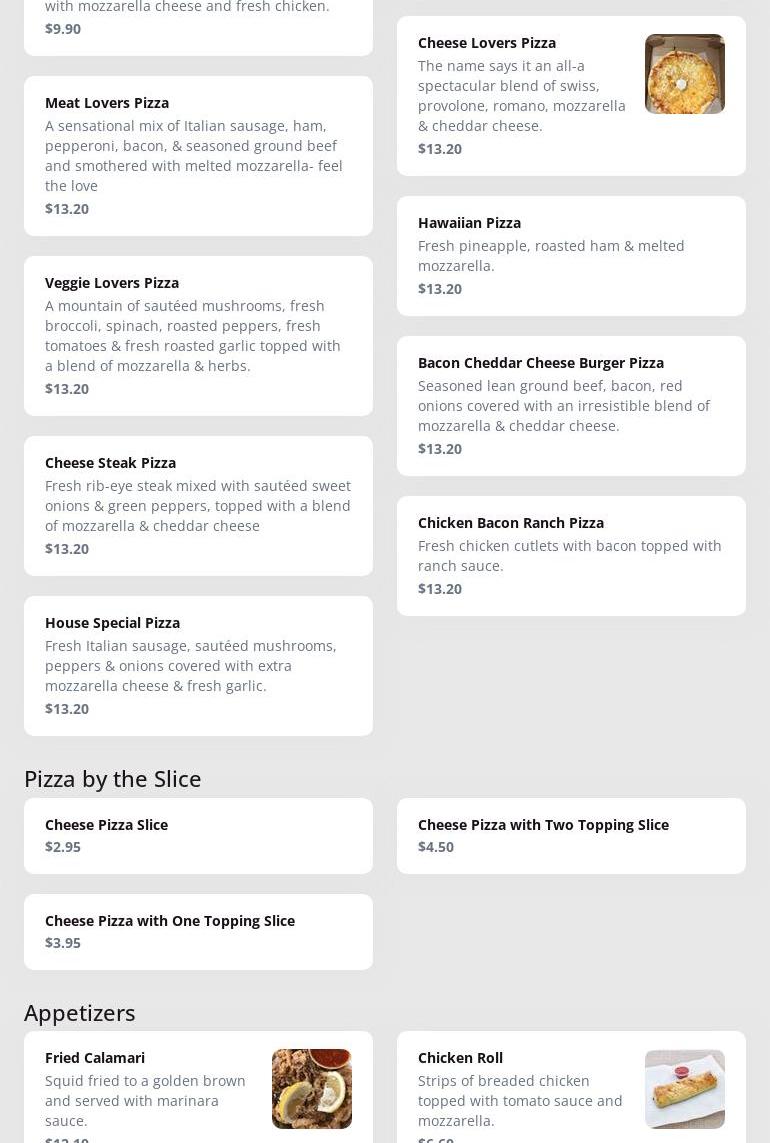
Task: Choose Bacon Cheddar Cheese Burger Pizza
Action: [x=571, y=406]
